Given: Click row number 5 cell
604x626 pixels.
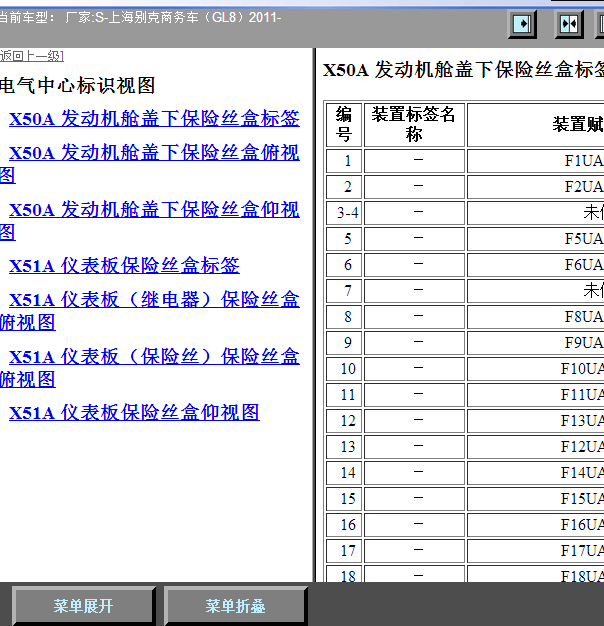Looking at the screenshot, I should pyautogui.click(x=344, y=239).
